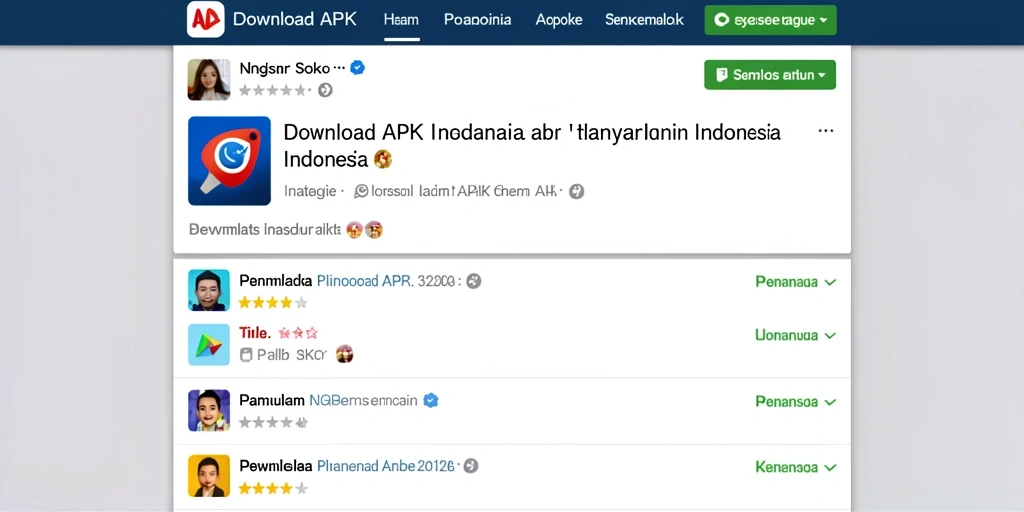
Task: Click the chat icon before lorssol ladmt
Action: [x=361, y=191]
